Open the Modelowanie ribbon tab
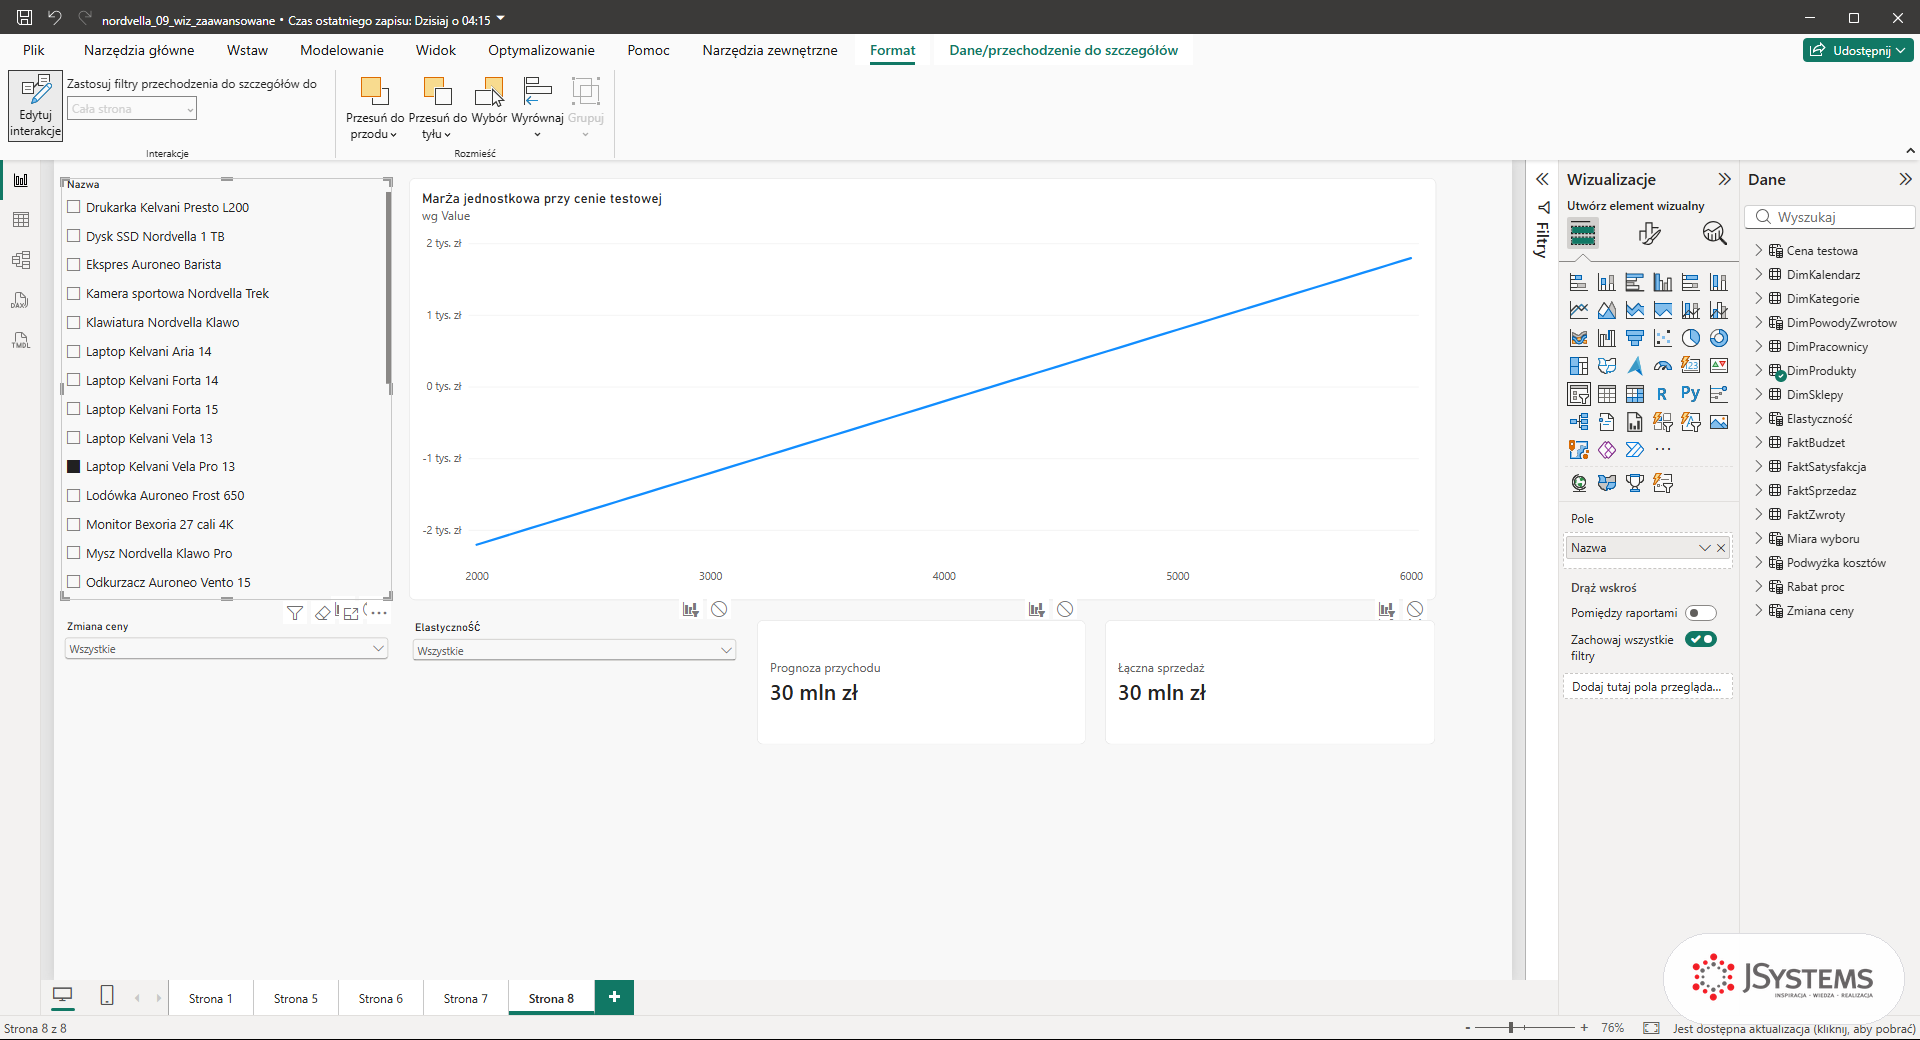The image size is (1920, 1040). coord(341,50)
